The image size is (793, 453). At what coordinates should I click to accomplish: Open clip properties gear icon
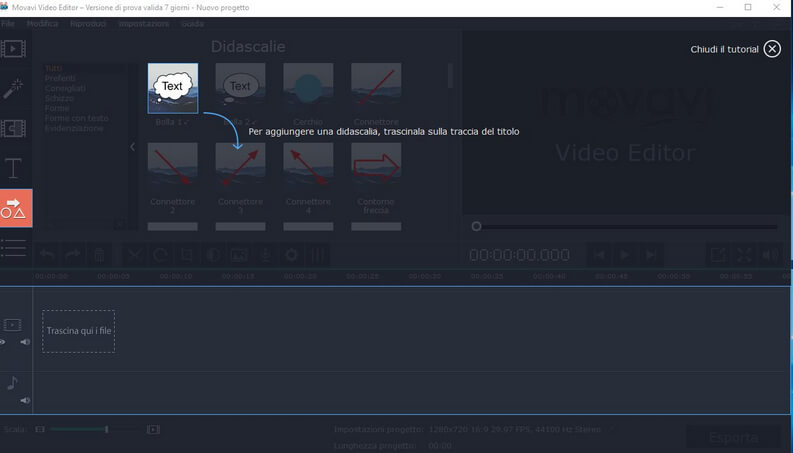click(x=291, y=255)
